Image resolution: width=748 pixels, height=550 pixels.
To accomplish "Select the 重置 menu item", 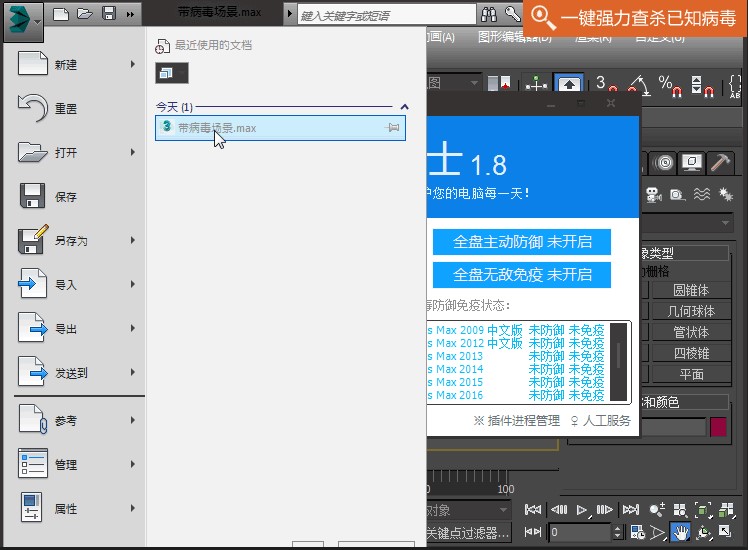I will pyautogui.click(x=66, y=109).
